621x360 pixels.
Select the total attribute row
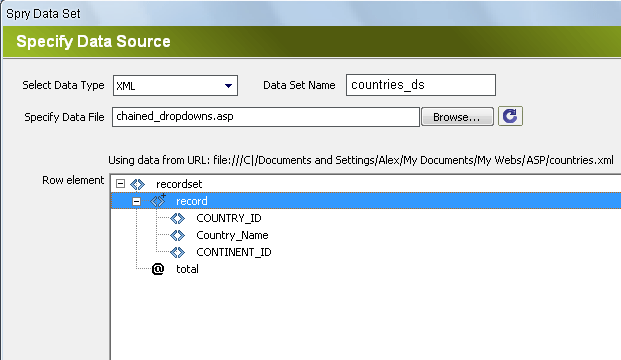click(187, 269)
